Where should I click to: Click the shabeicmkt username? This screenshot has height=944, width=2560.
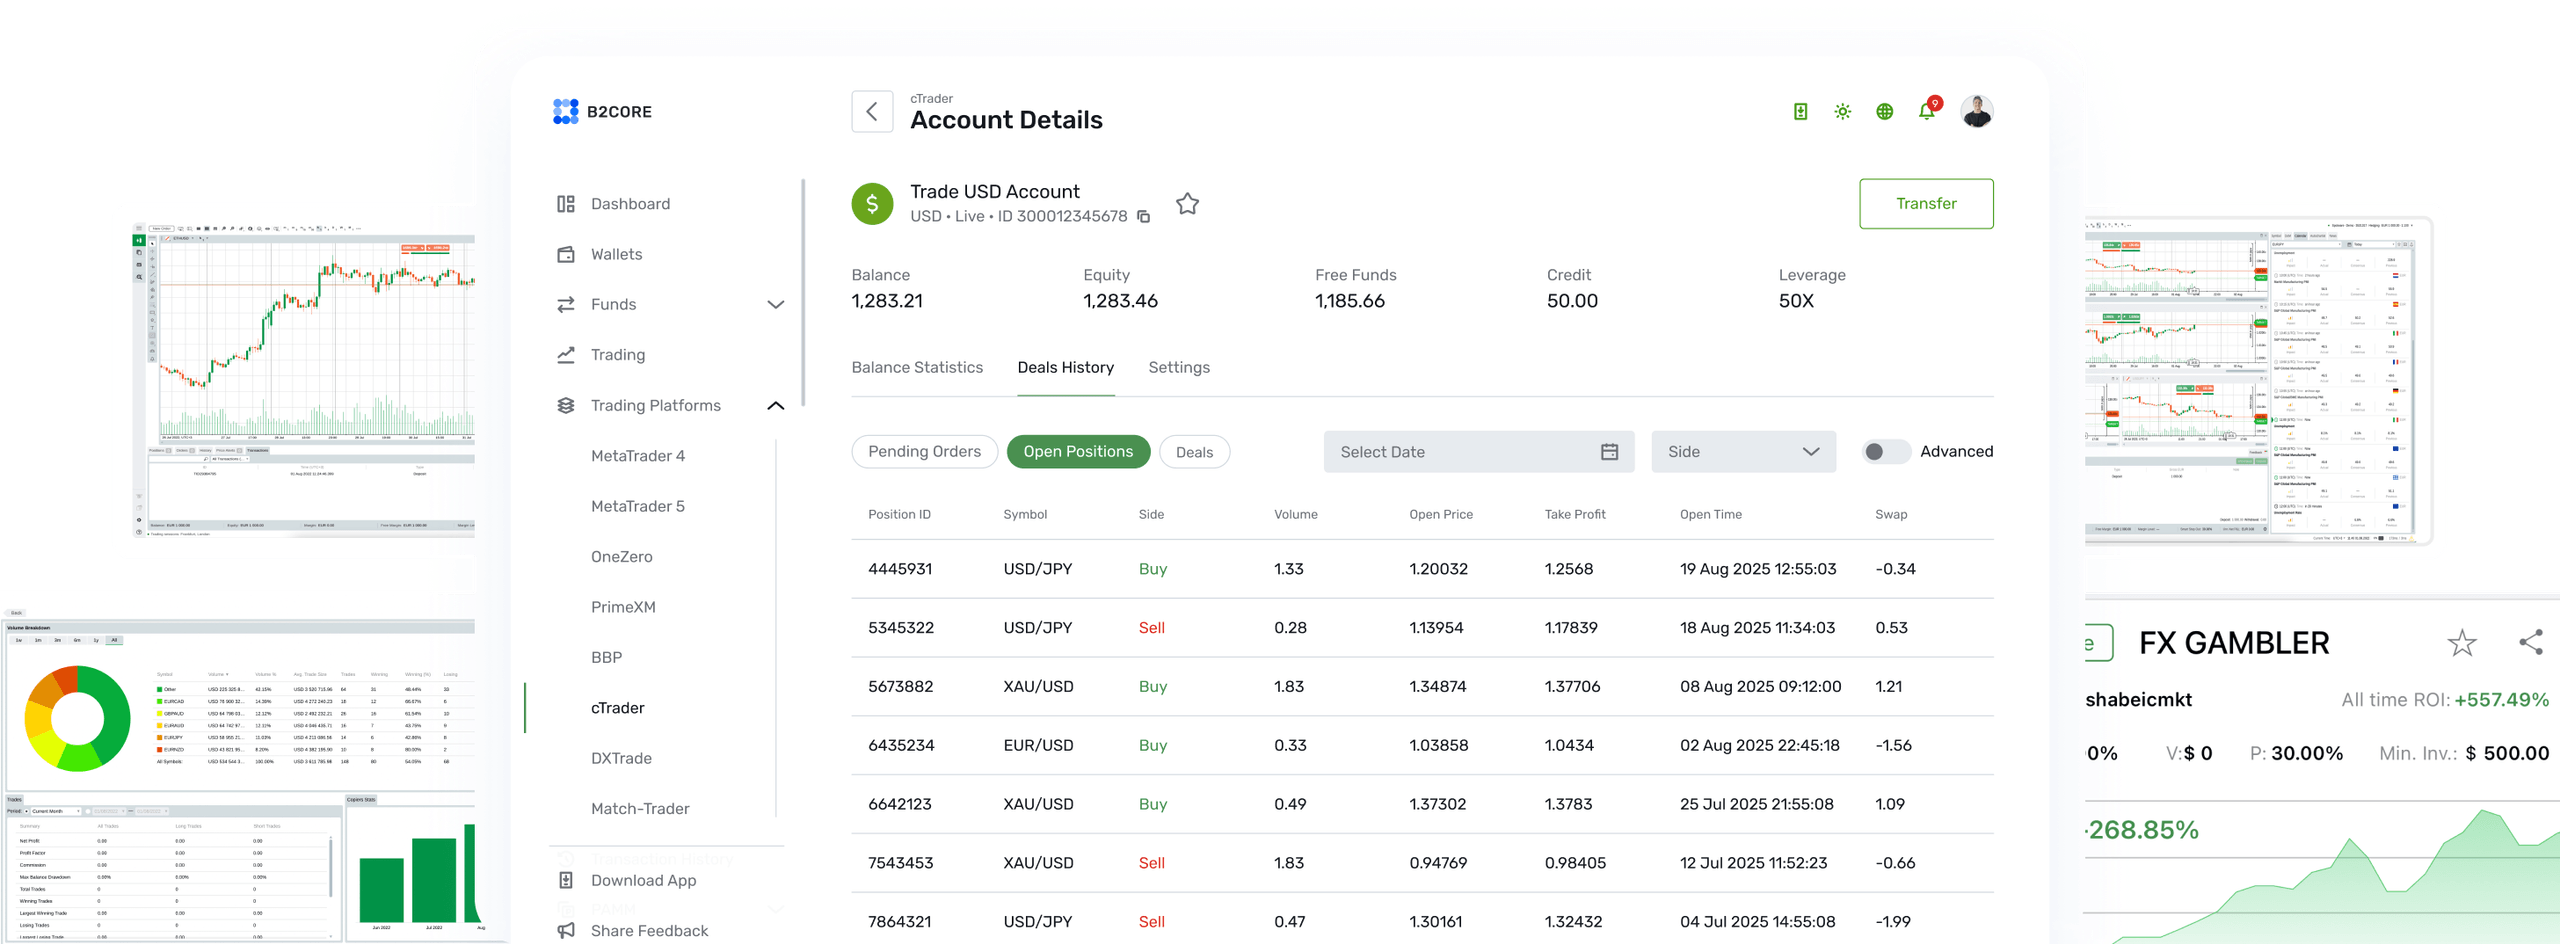point(2139,700)
